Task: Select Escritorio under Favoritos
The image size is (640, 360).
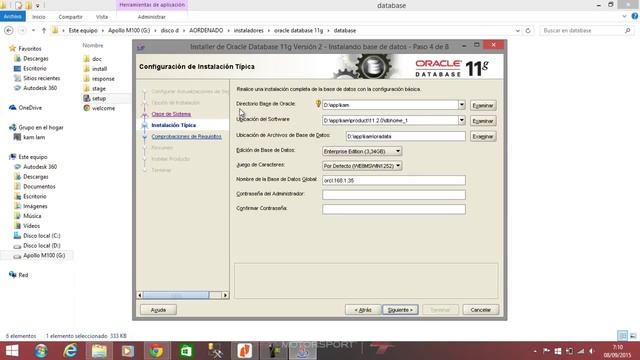Action: (35, 68)
